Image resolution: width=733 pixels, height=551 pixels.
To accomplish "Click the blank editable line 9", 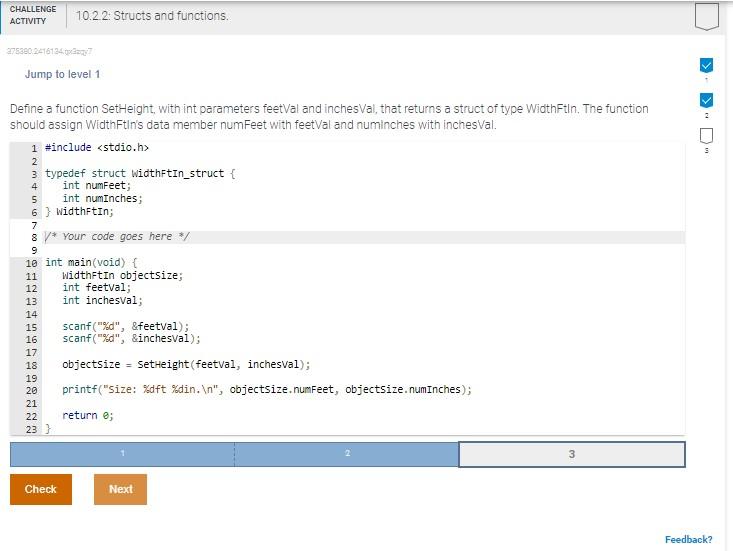I will [x=365, y=250].
